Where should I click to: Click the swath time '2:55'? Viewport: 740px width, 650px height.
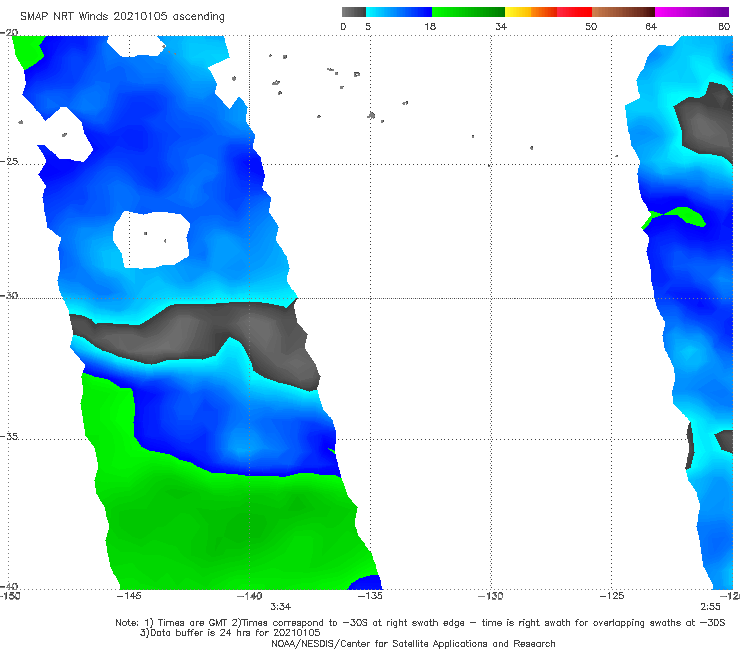coord(710,607)
